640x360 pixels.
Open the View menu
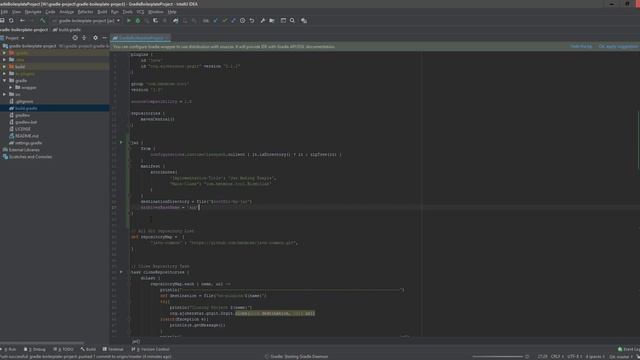click(16, 12)
